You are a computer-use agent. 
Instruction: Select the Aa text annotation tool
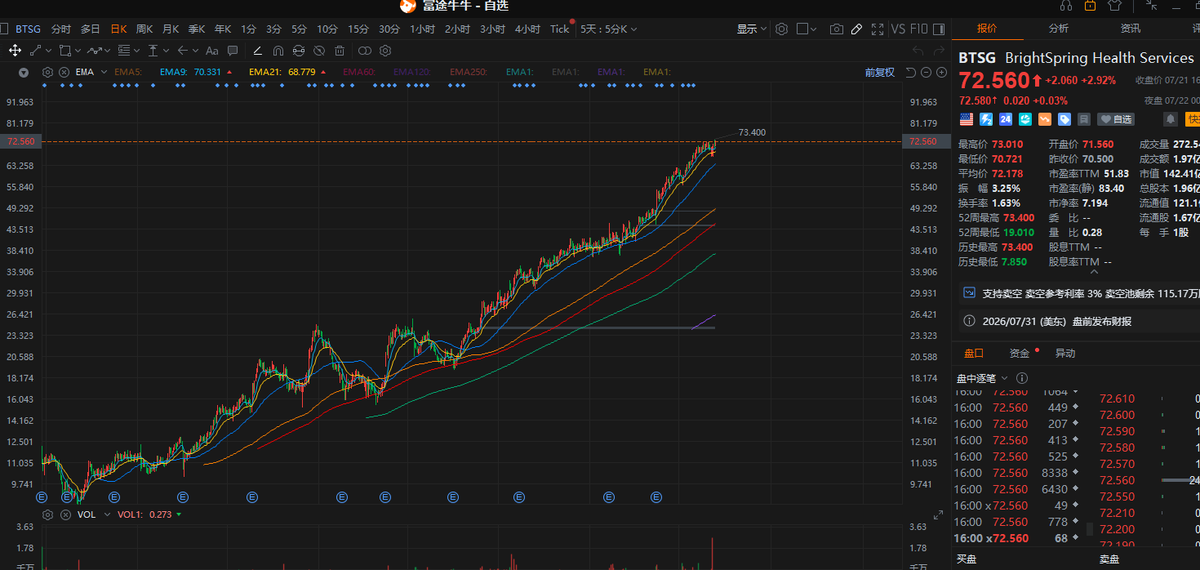pos(212,51)
